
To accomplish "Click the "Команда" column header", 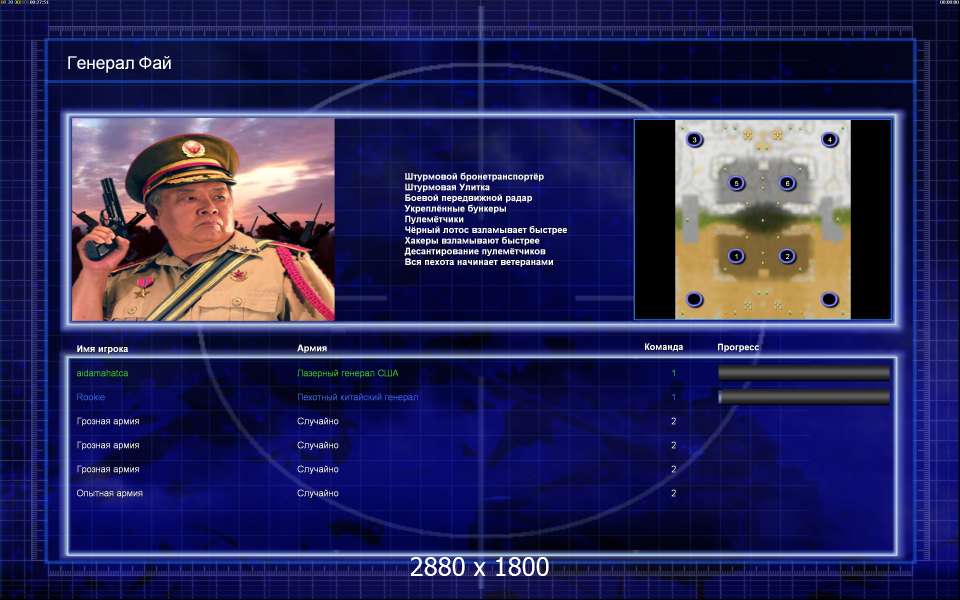I will (664, 347).
